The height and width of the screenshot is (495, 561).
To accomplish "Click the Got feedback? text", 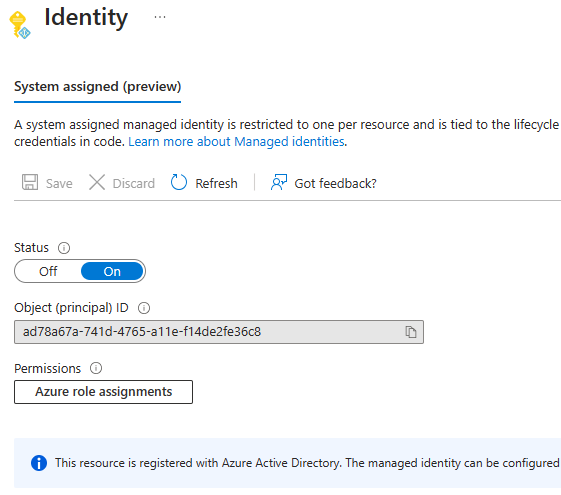I will point(335,183).
